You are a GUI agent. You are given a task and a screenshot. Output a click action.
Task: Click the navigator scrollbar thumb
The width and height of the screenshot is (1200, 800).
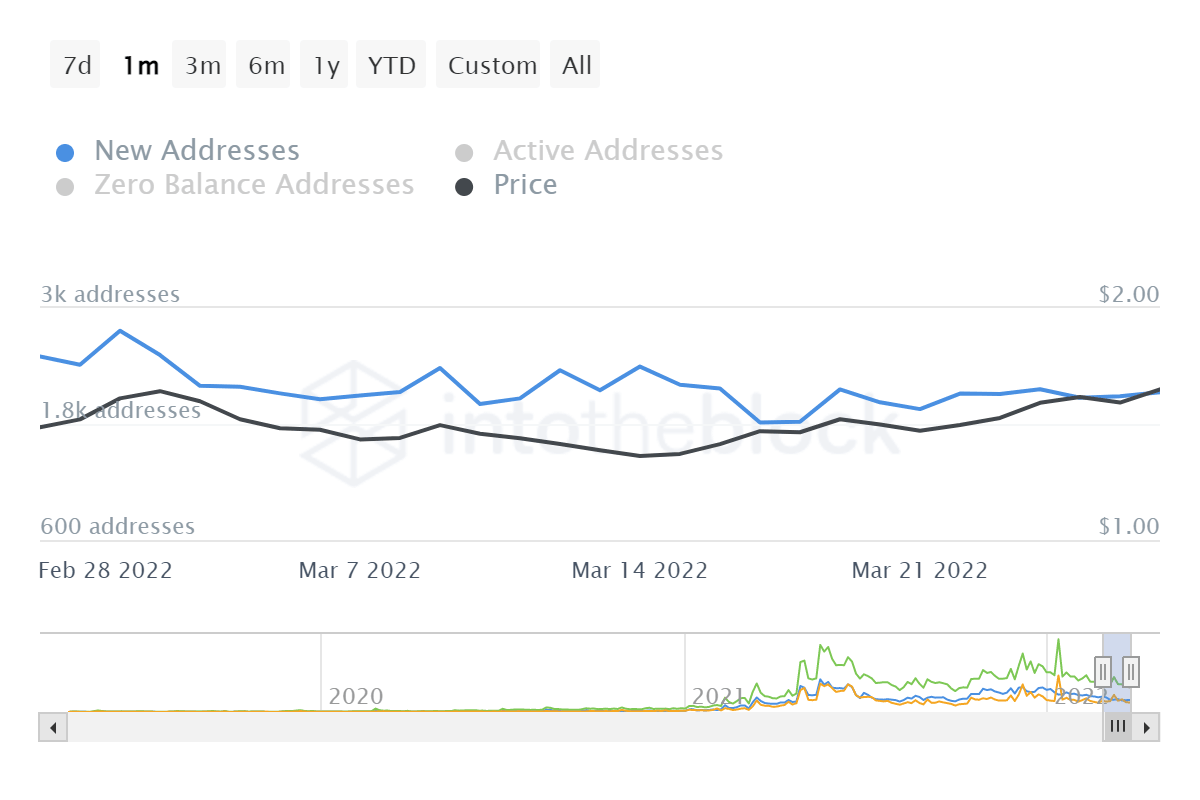pyautogui.click(x=1117, y=727)
